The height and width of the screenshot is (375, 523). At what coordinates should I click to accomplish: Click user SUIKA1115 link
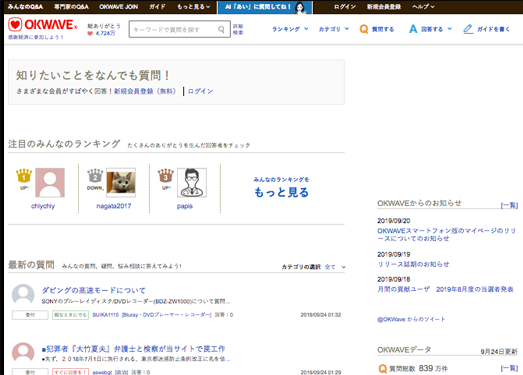pyautogui.click(x=106, y=315)
